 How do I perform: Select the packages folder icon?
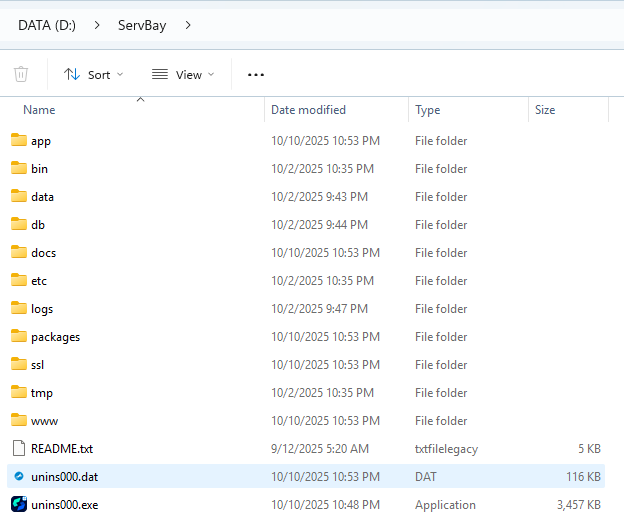click(19, 336)
